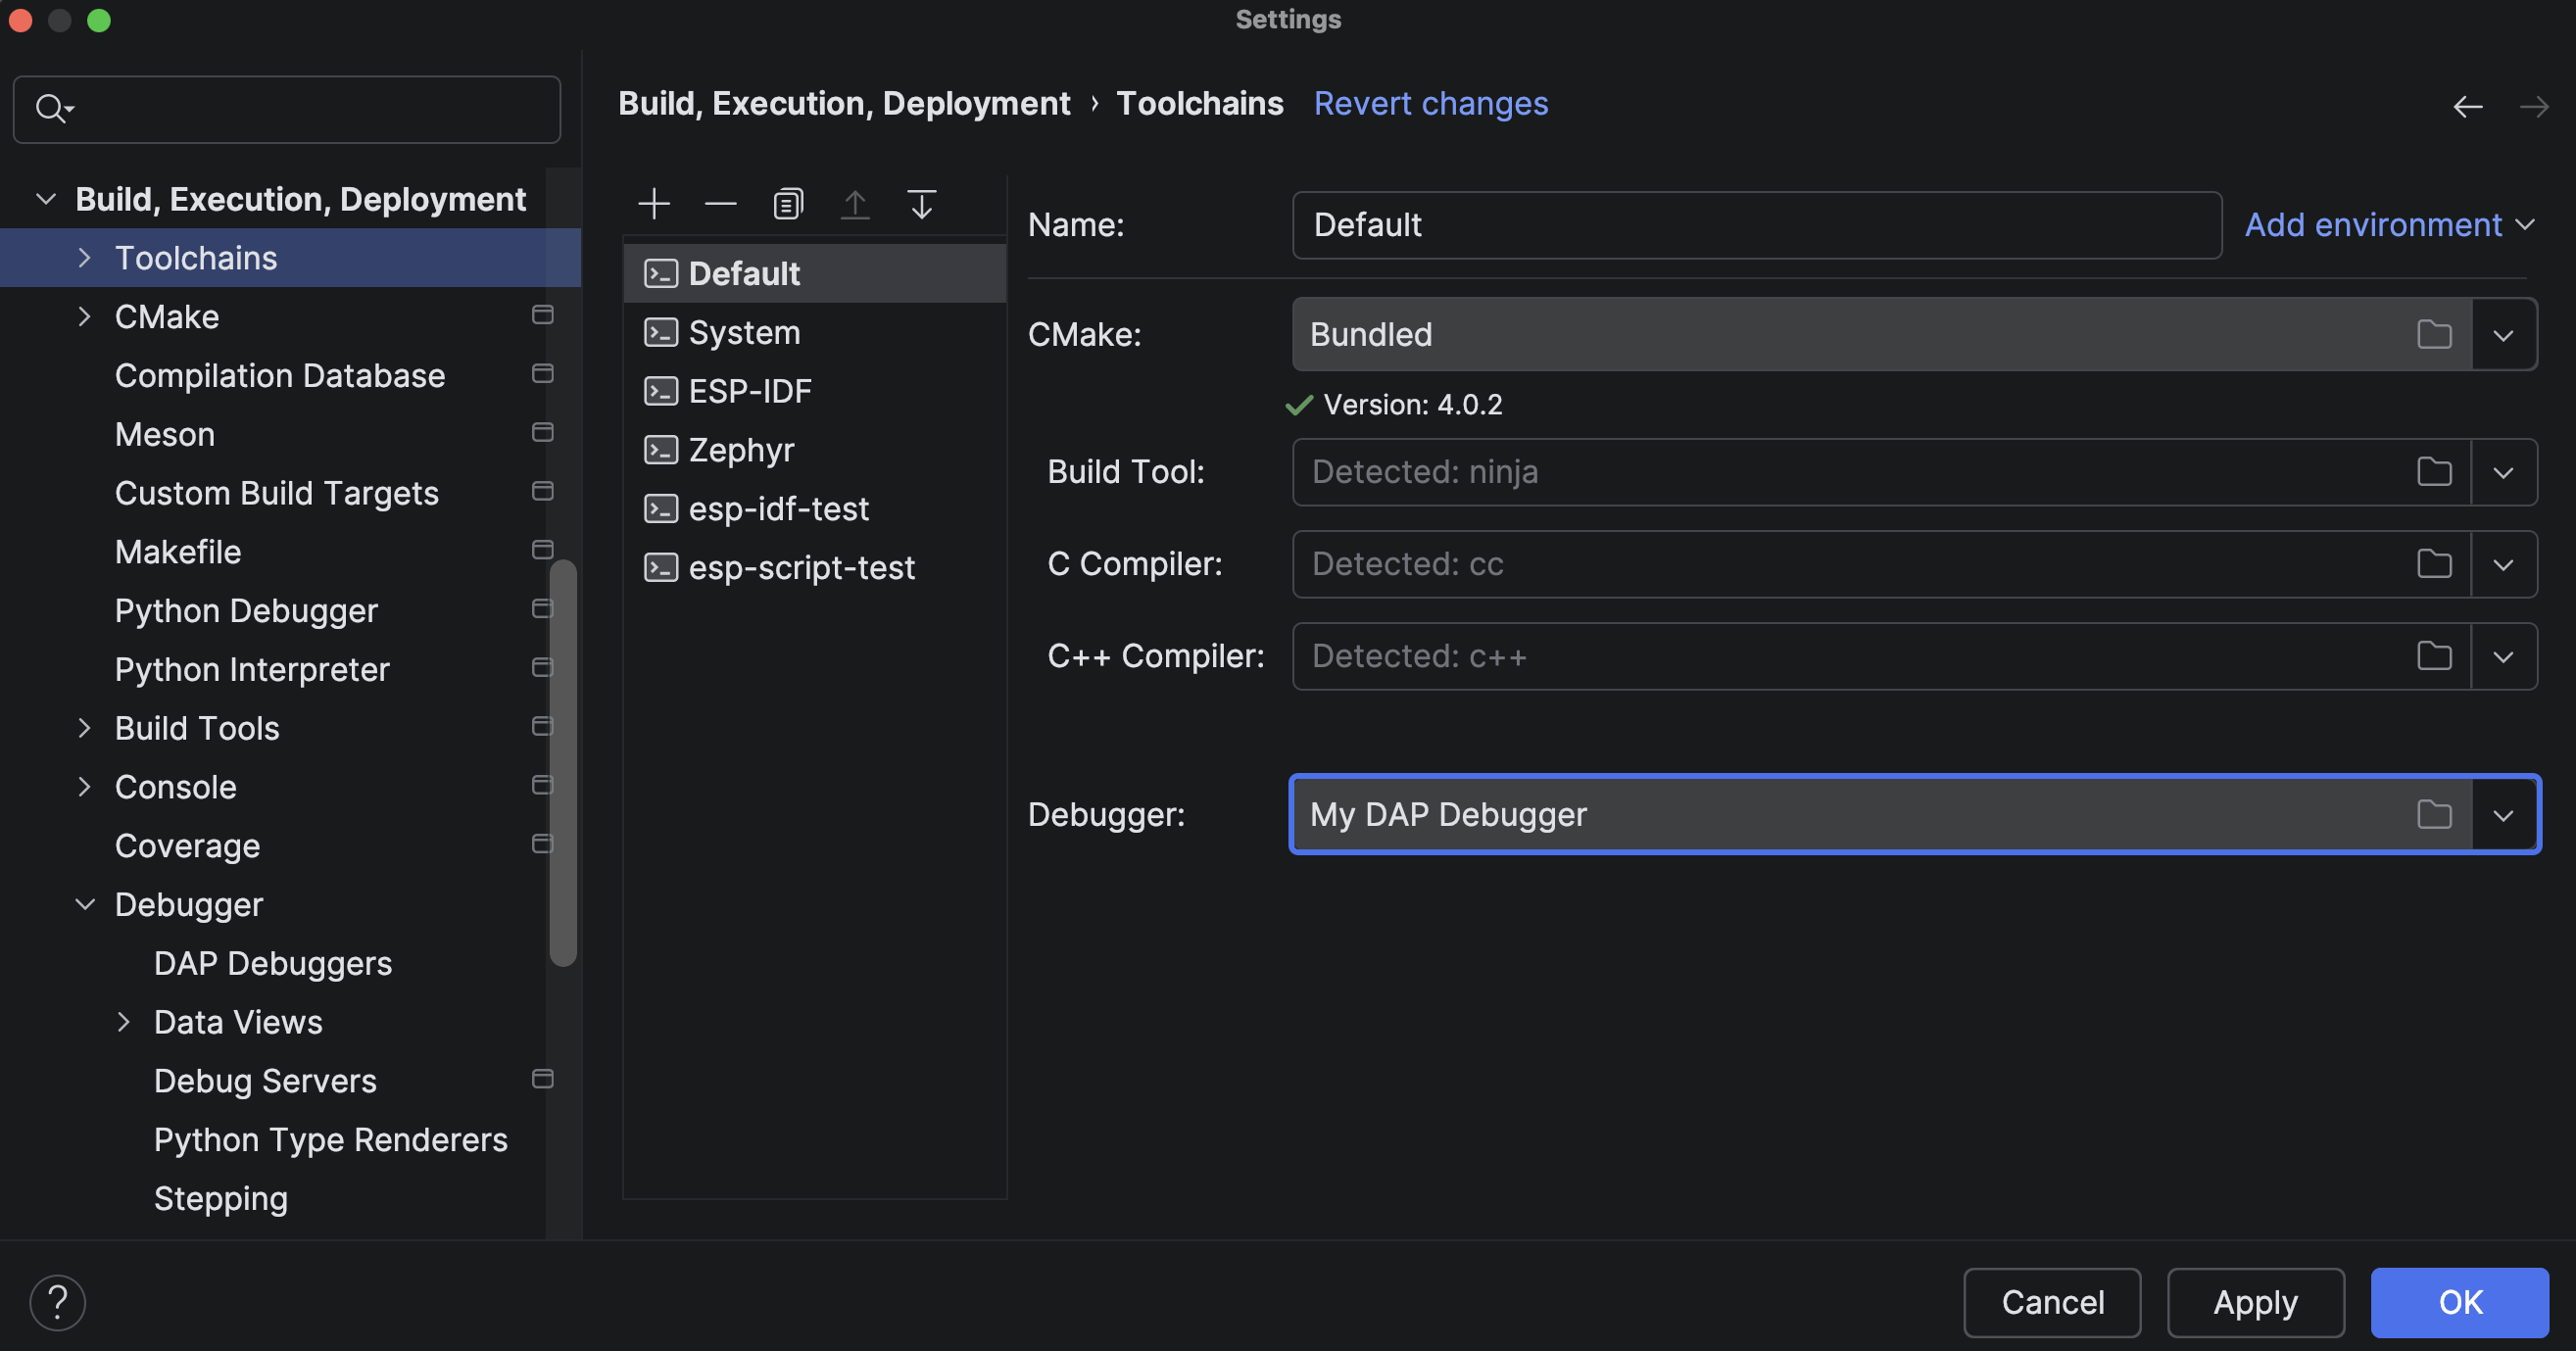The image size is (2576, 1351).
Task: Collapse the Debugger tree node
Action: [x=85, y=905]
